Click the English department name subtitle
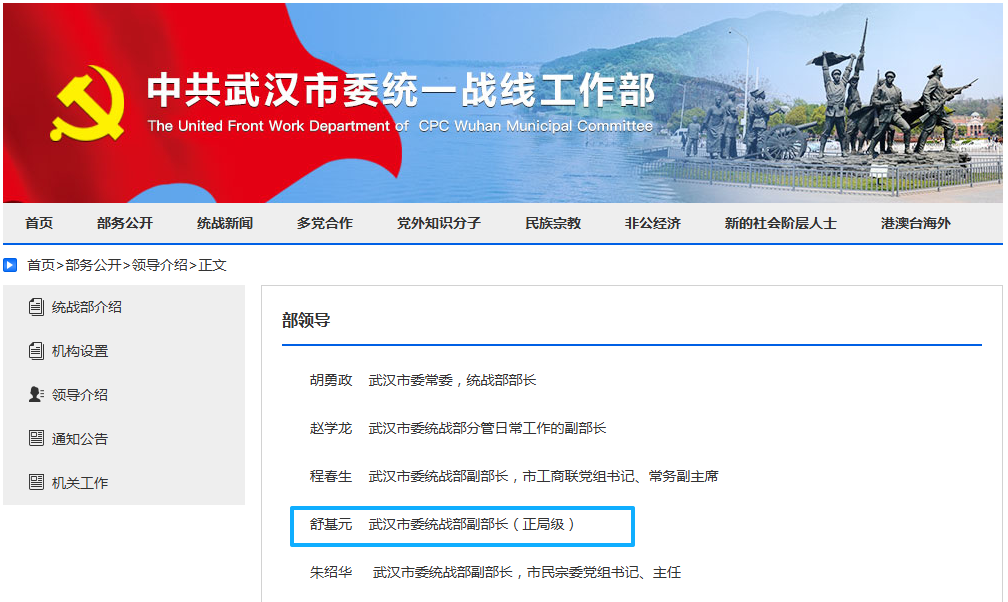 click(x=400, y=126)
